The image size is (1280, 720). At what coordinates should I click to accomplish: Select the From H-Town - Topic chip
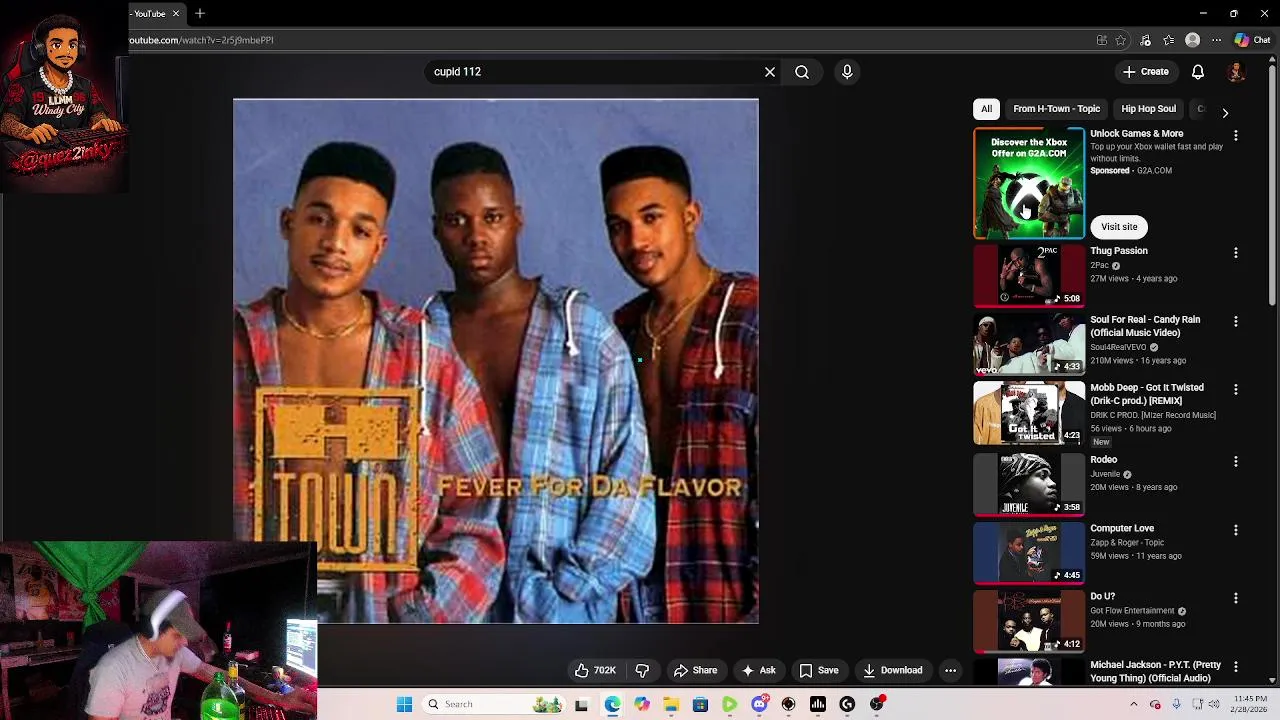[x=1056, y=109]
